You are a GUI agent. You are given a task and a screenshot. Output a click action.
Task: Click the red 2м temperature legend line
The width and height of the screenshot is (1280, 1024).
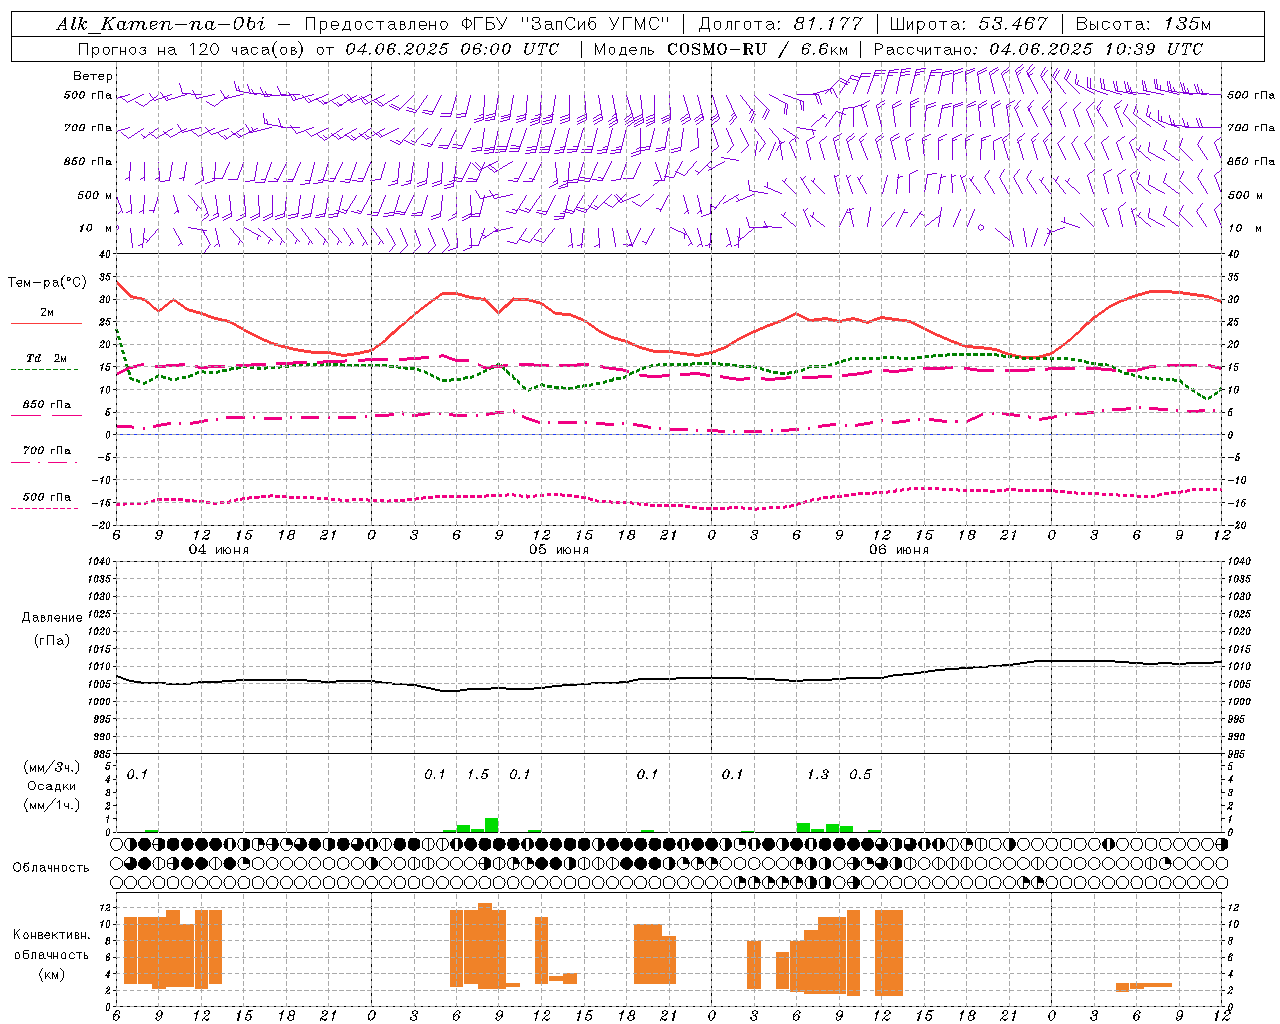coord(46,323)
